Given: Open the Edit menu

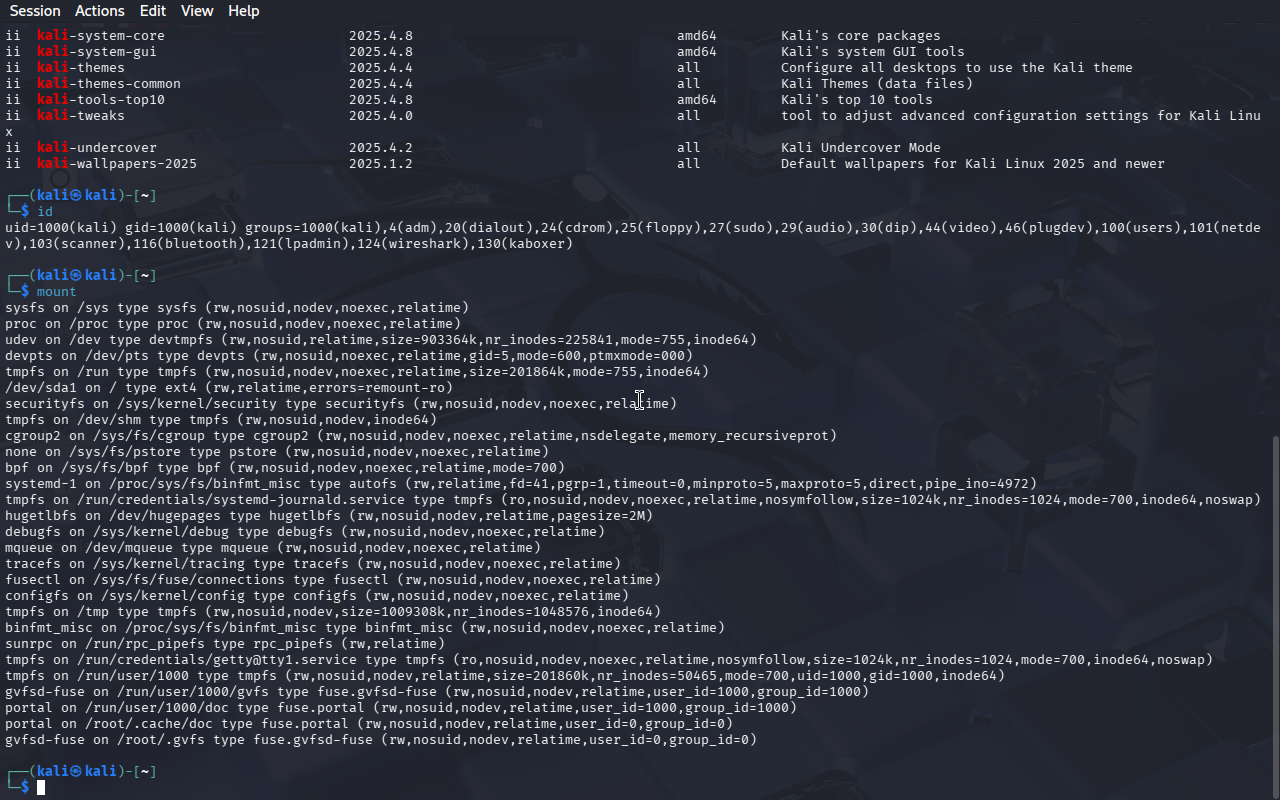Looking at the screenshot, I should click(153, 11).
